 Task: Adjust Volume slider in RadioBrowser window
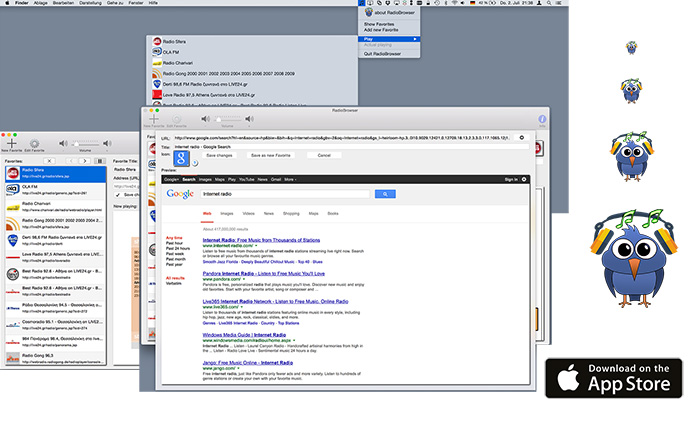[x=227, y=120]
